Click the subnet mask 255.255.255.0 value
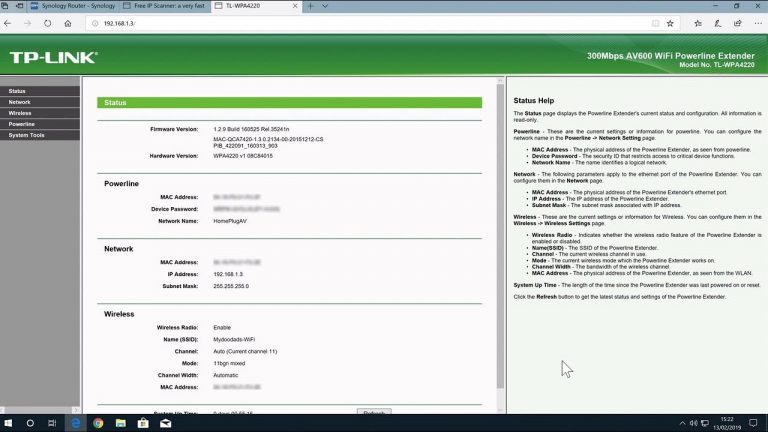 click(231, 286)
